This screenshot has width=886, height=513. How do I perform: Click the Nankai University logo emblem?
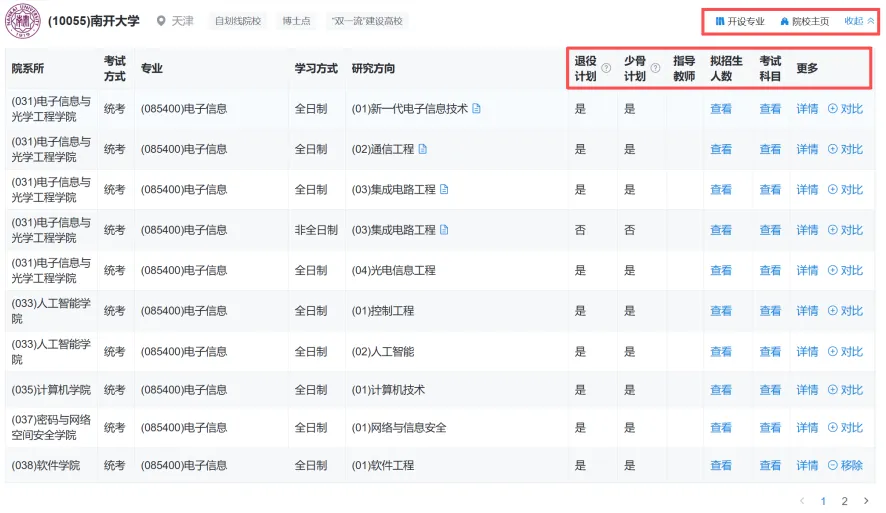point(23,21)
